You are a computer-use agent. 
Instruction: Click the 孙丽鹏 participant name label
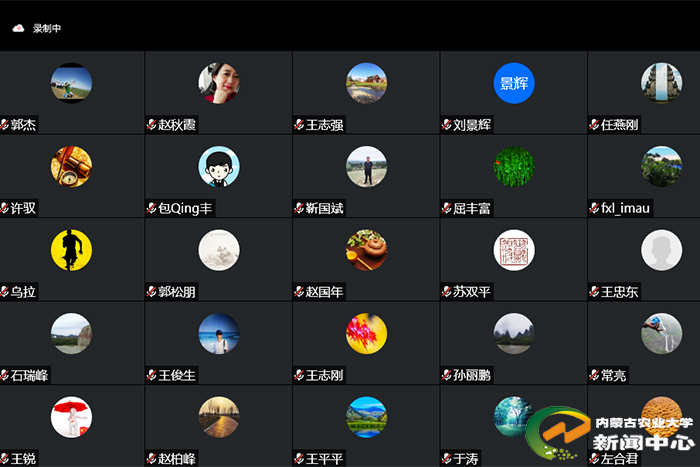point(472,375)
